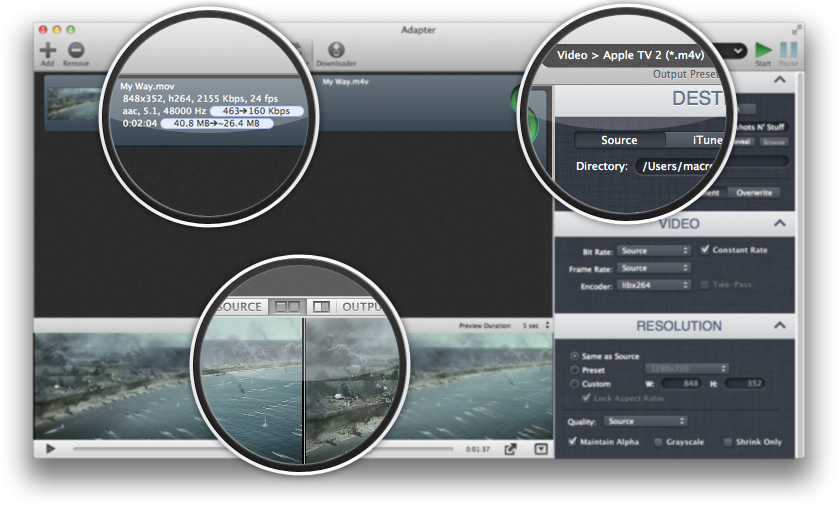This screenshot has width=838, height=507.
Task: Open the Encoder libx264 dropdown
Action: (x=654, y=285)
